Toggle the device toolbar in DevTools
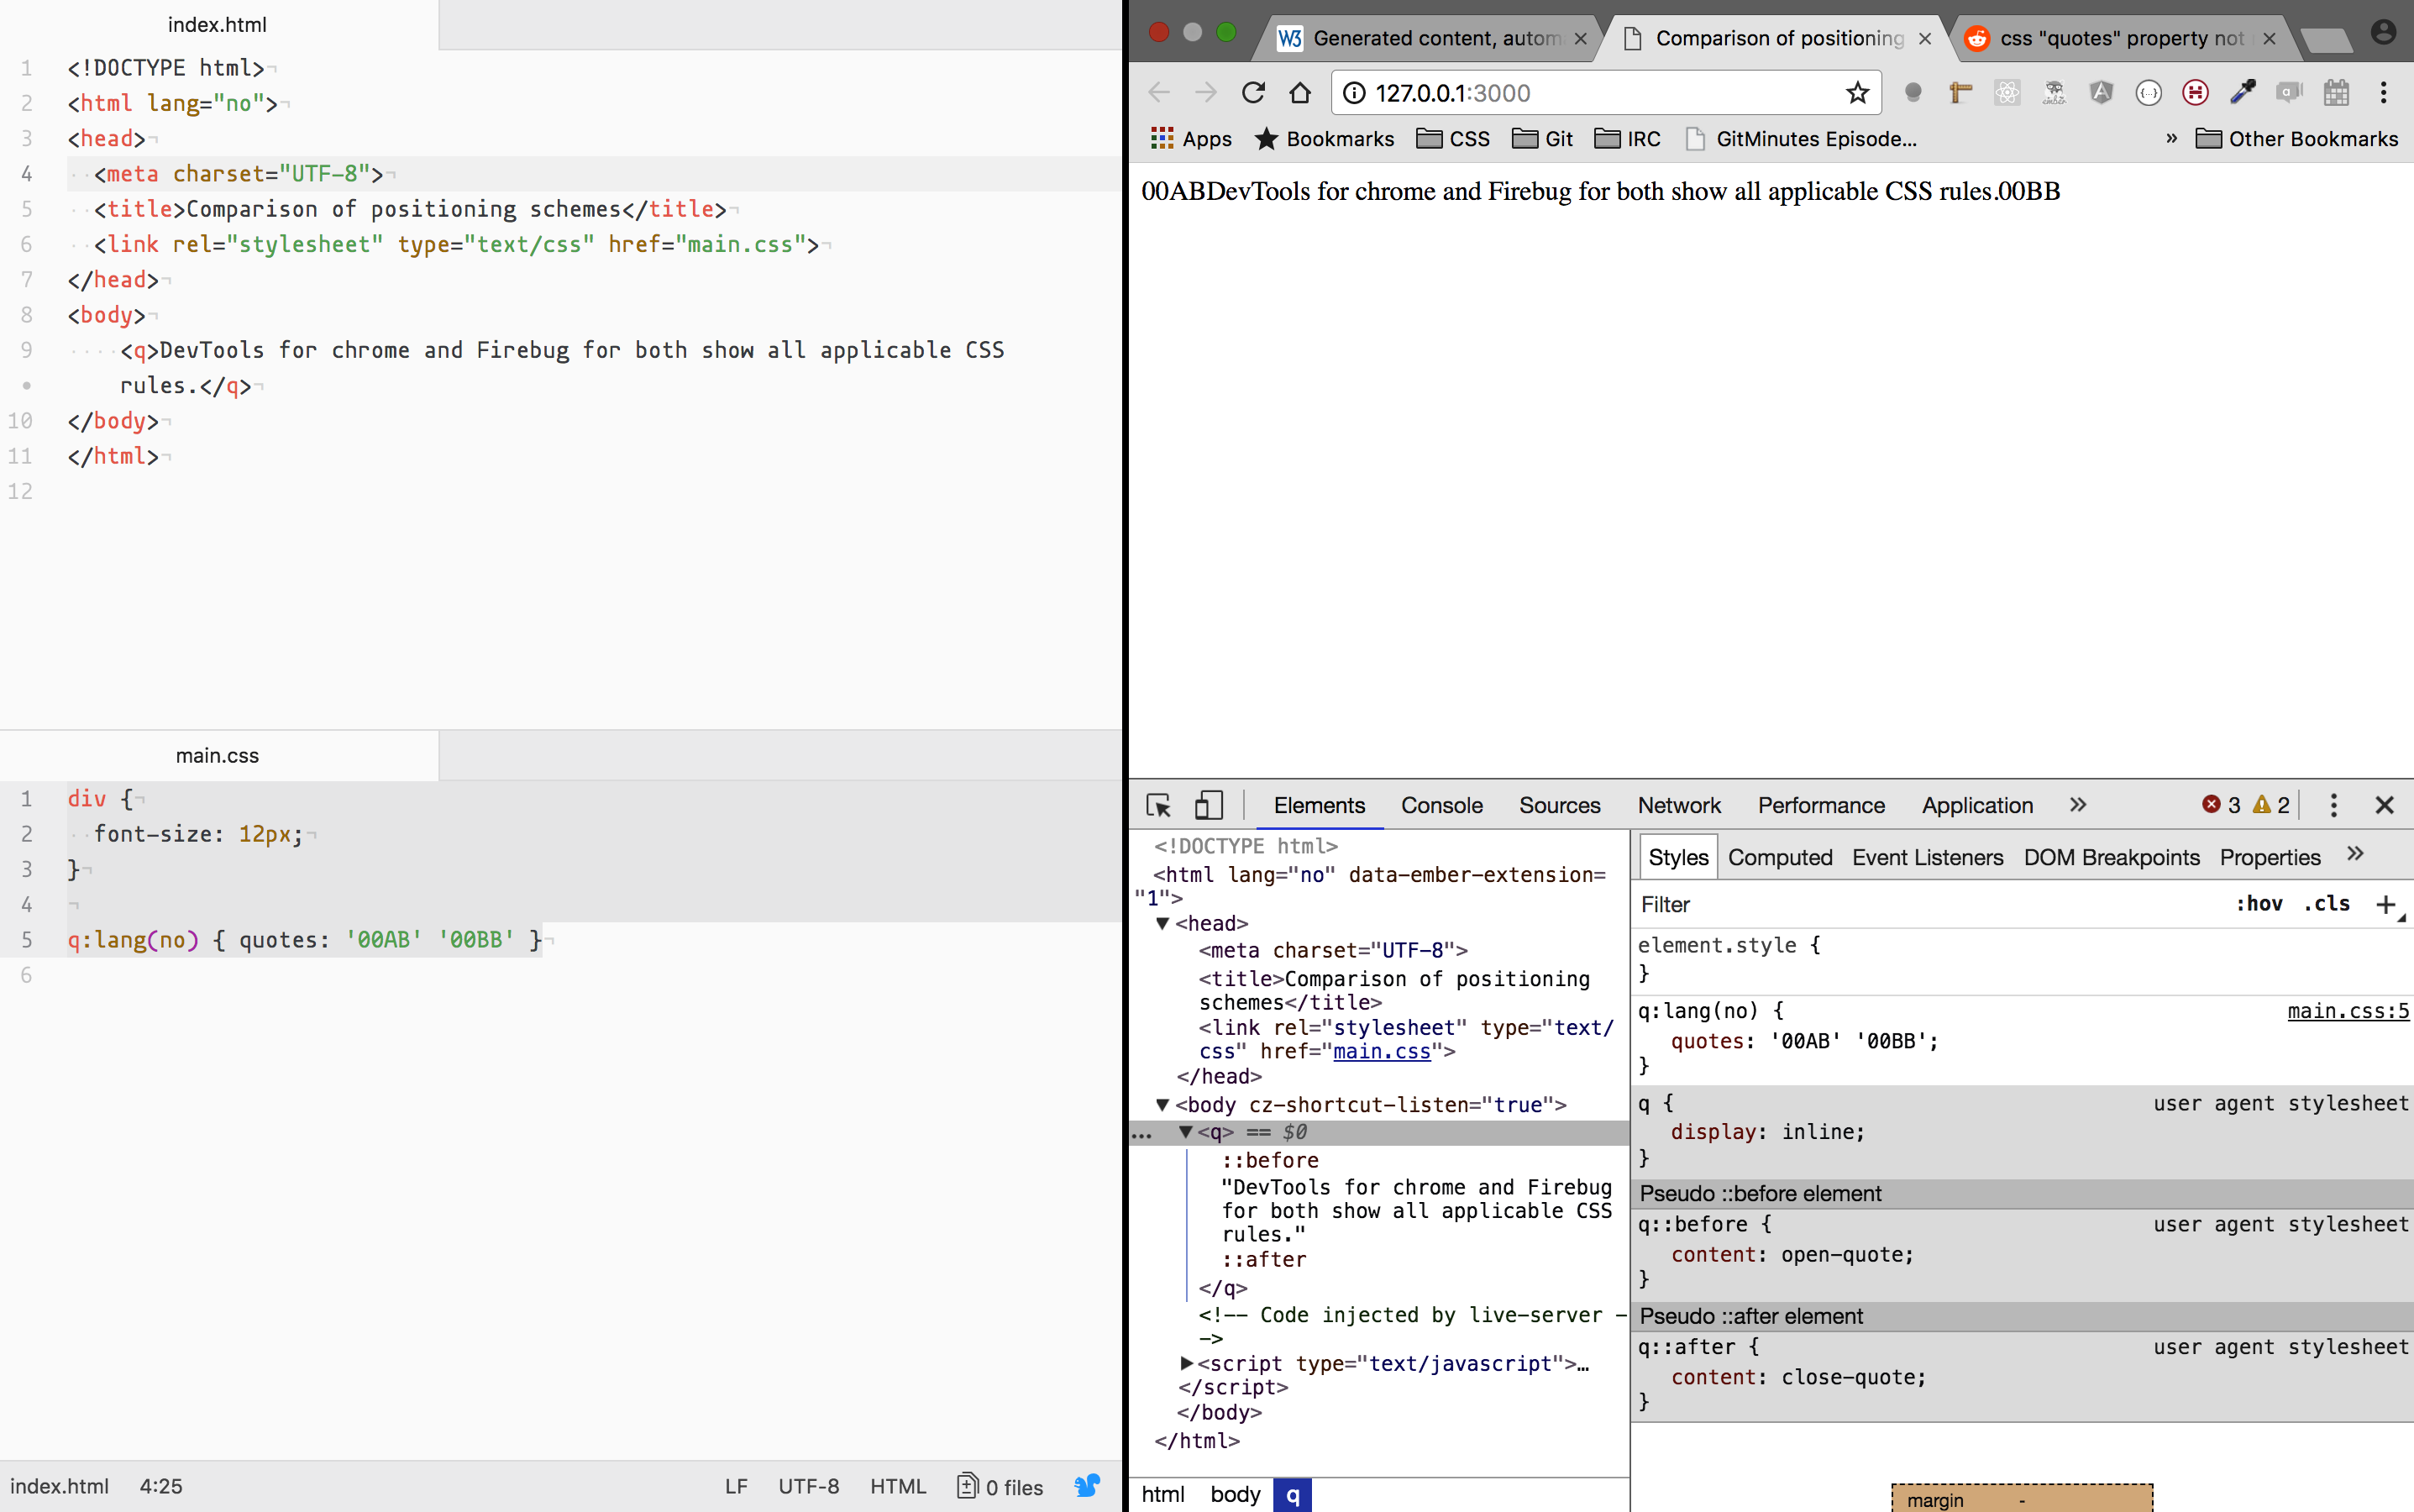The image size is (2414, 1512). [1209, 805]
